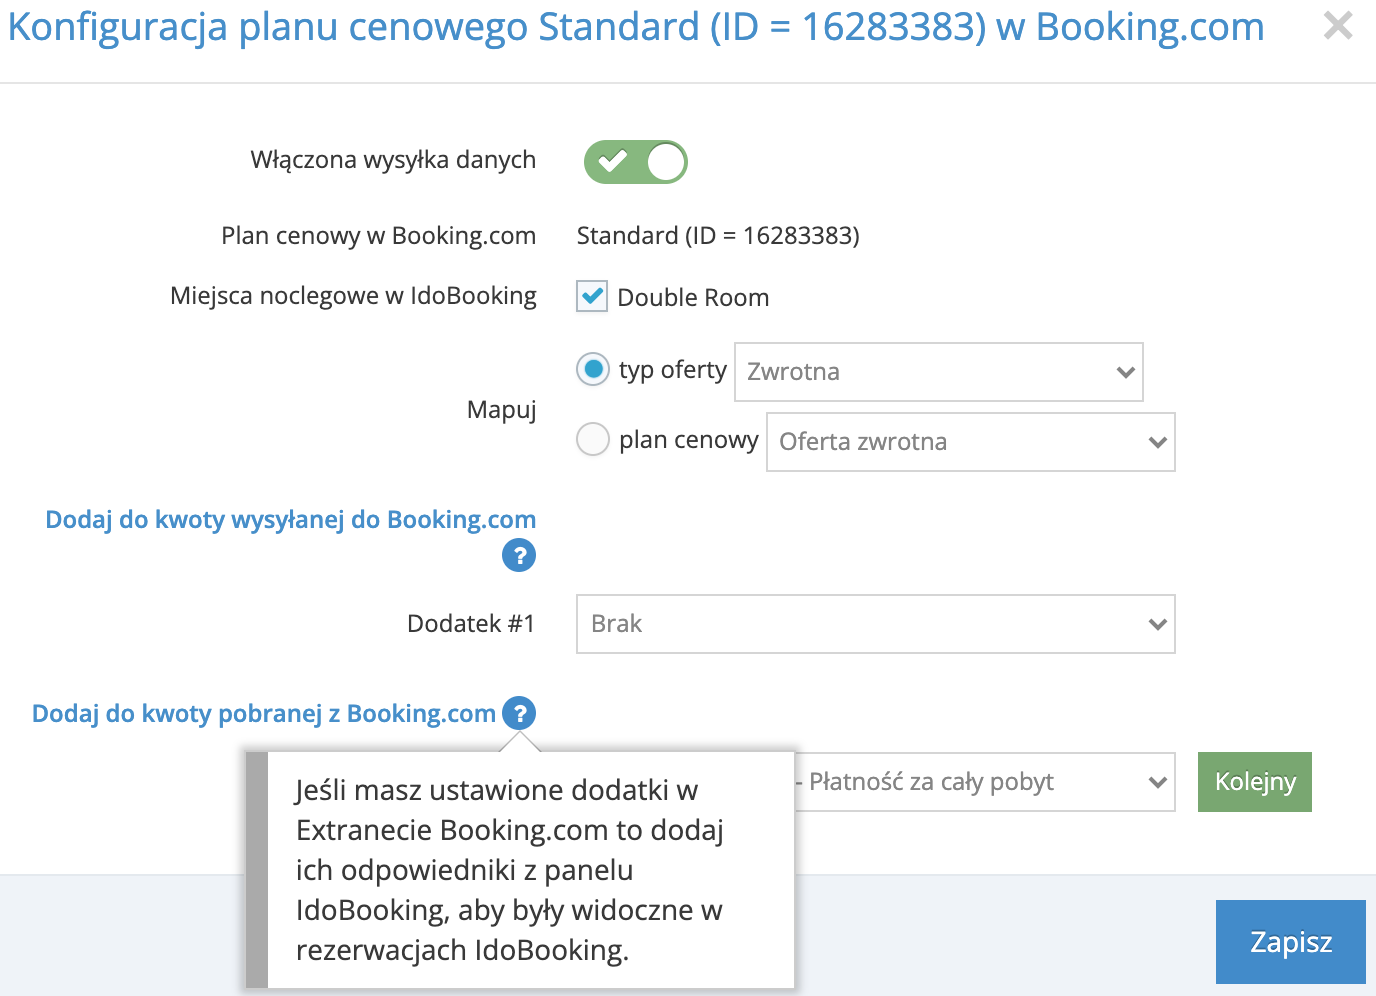The height and width of the screenshot is (996, 1376).
Task: Click help icon below 'Dodaj do kwoty wysyłanej' link
Action: pos(519,555)
